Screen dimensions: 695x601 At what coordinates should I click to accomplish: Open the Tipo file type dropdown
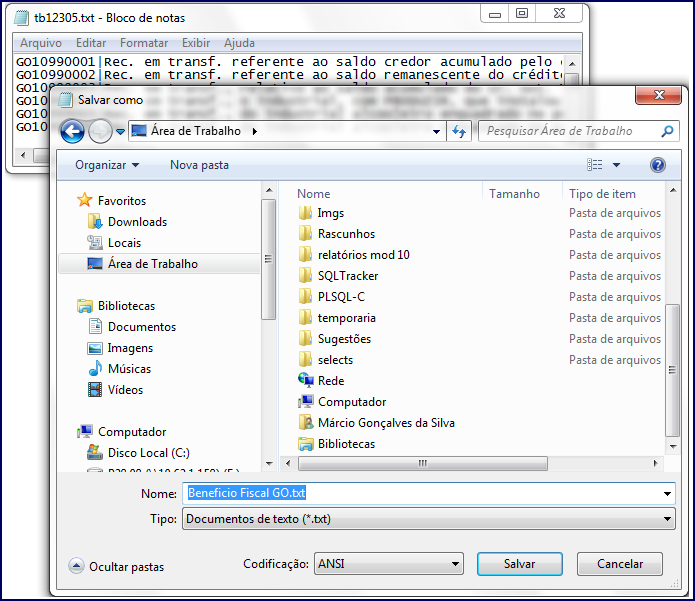[429, 519]
